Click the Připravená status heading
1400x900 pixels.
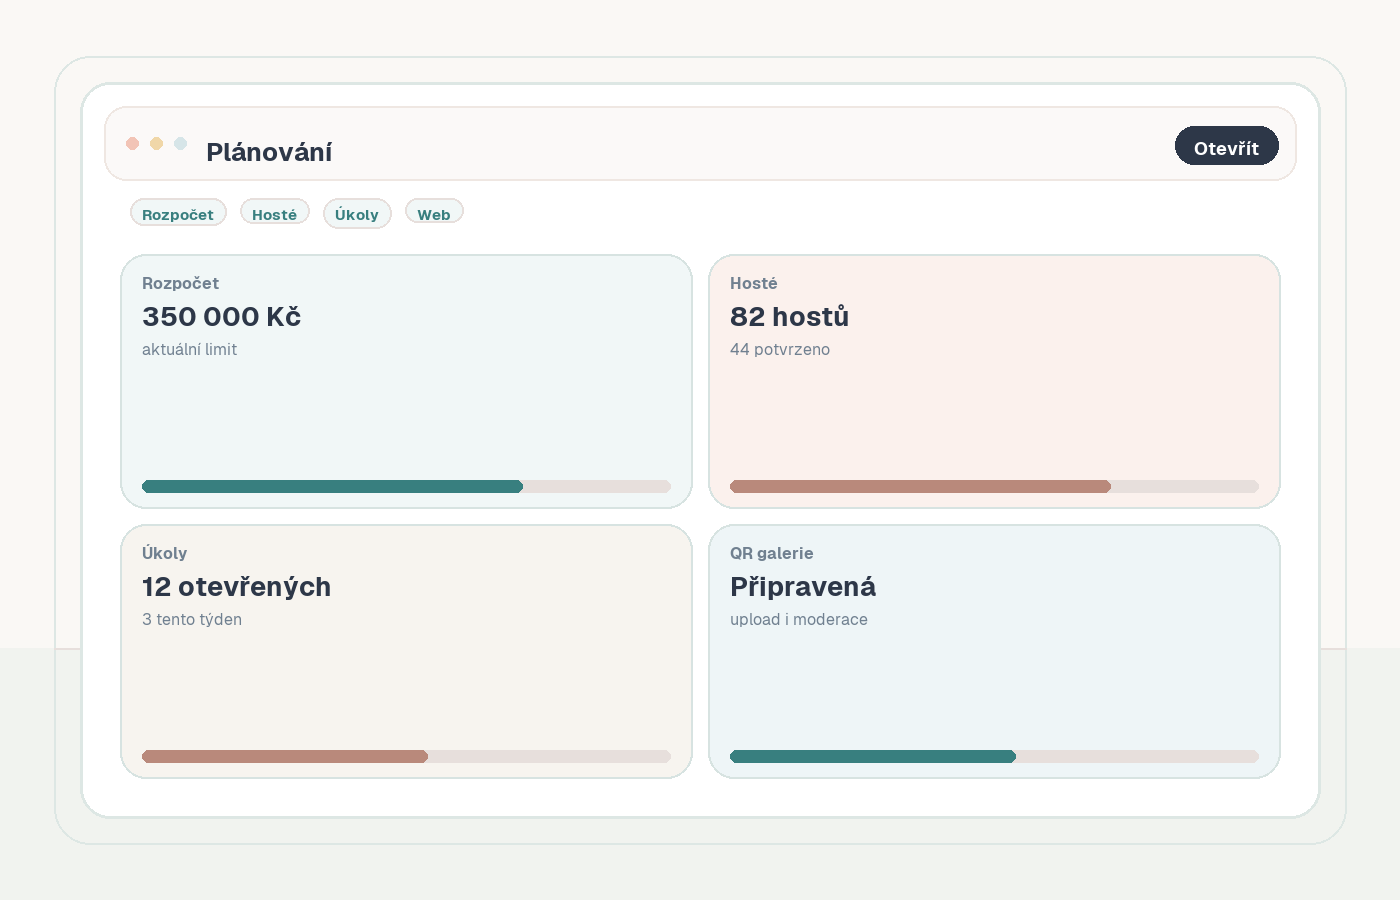(x=802, y=587)
